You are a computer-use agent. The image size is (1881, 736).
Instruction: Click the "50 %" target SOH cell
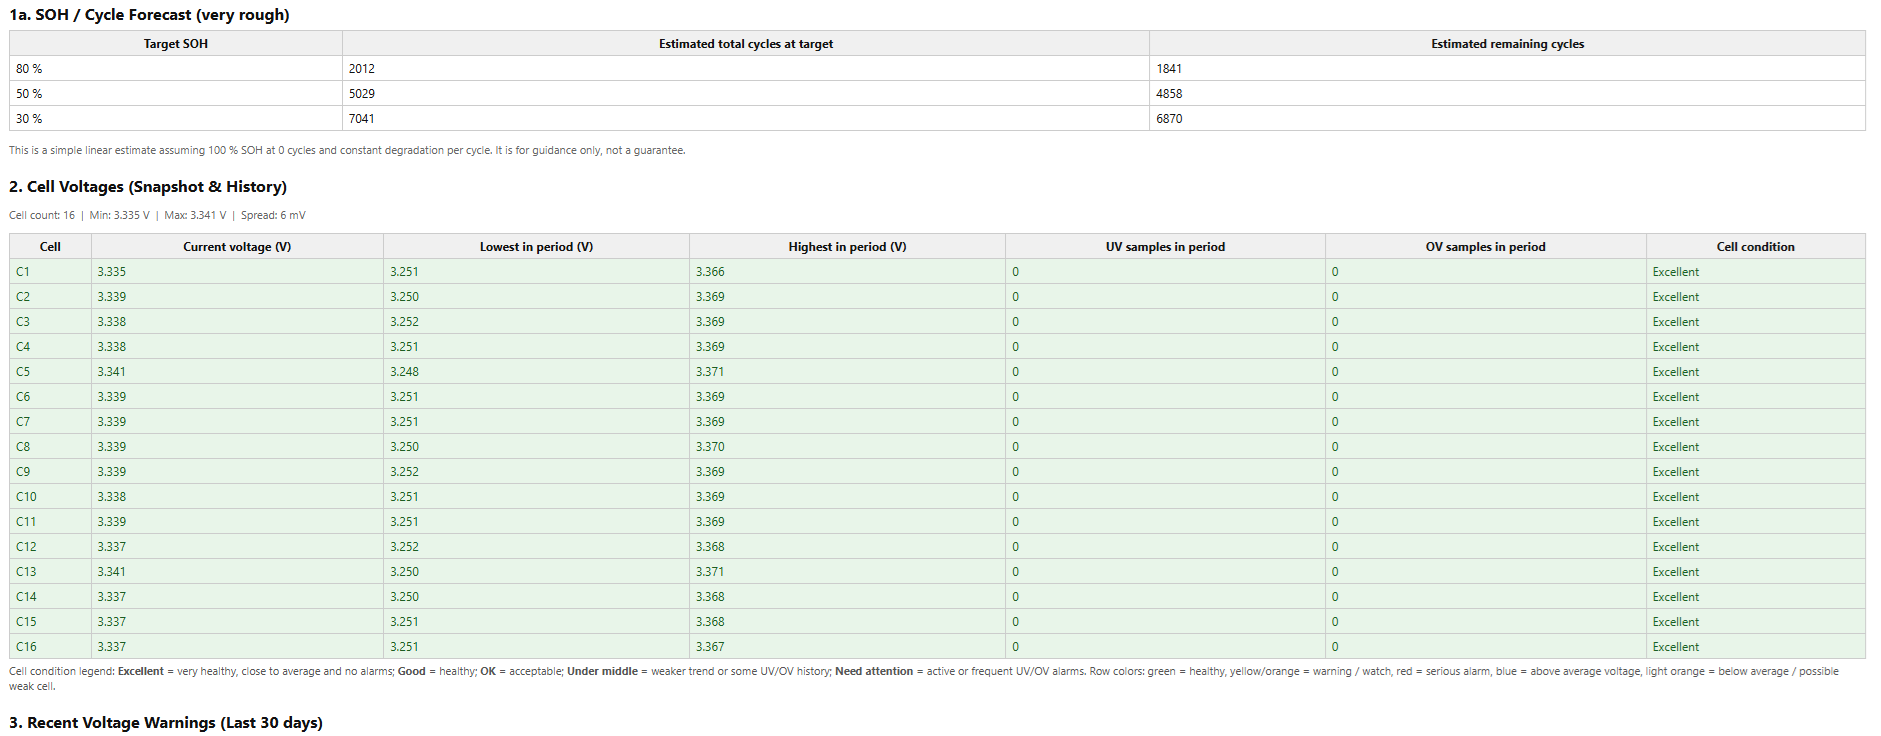[176, 94]
